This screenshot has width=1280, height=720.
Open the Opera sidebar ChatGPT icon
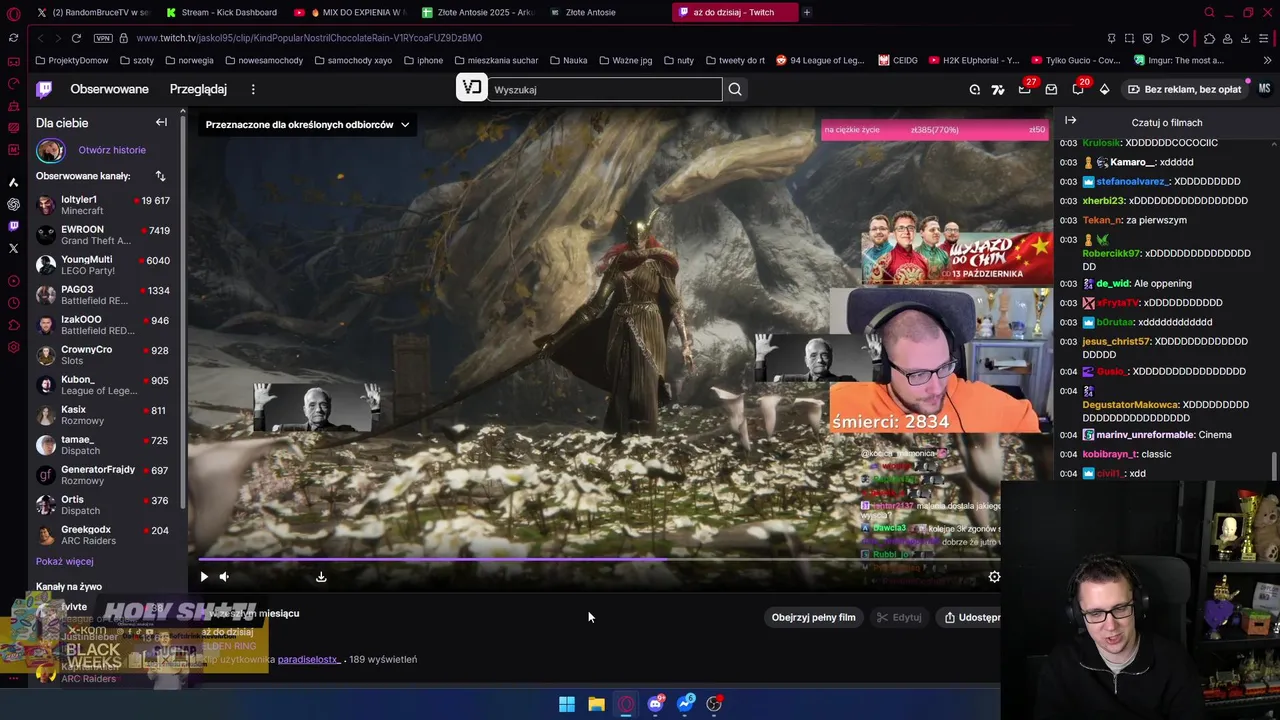(13, 204)
